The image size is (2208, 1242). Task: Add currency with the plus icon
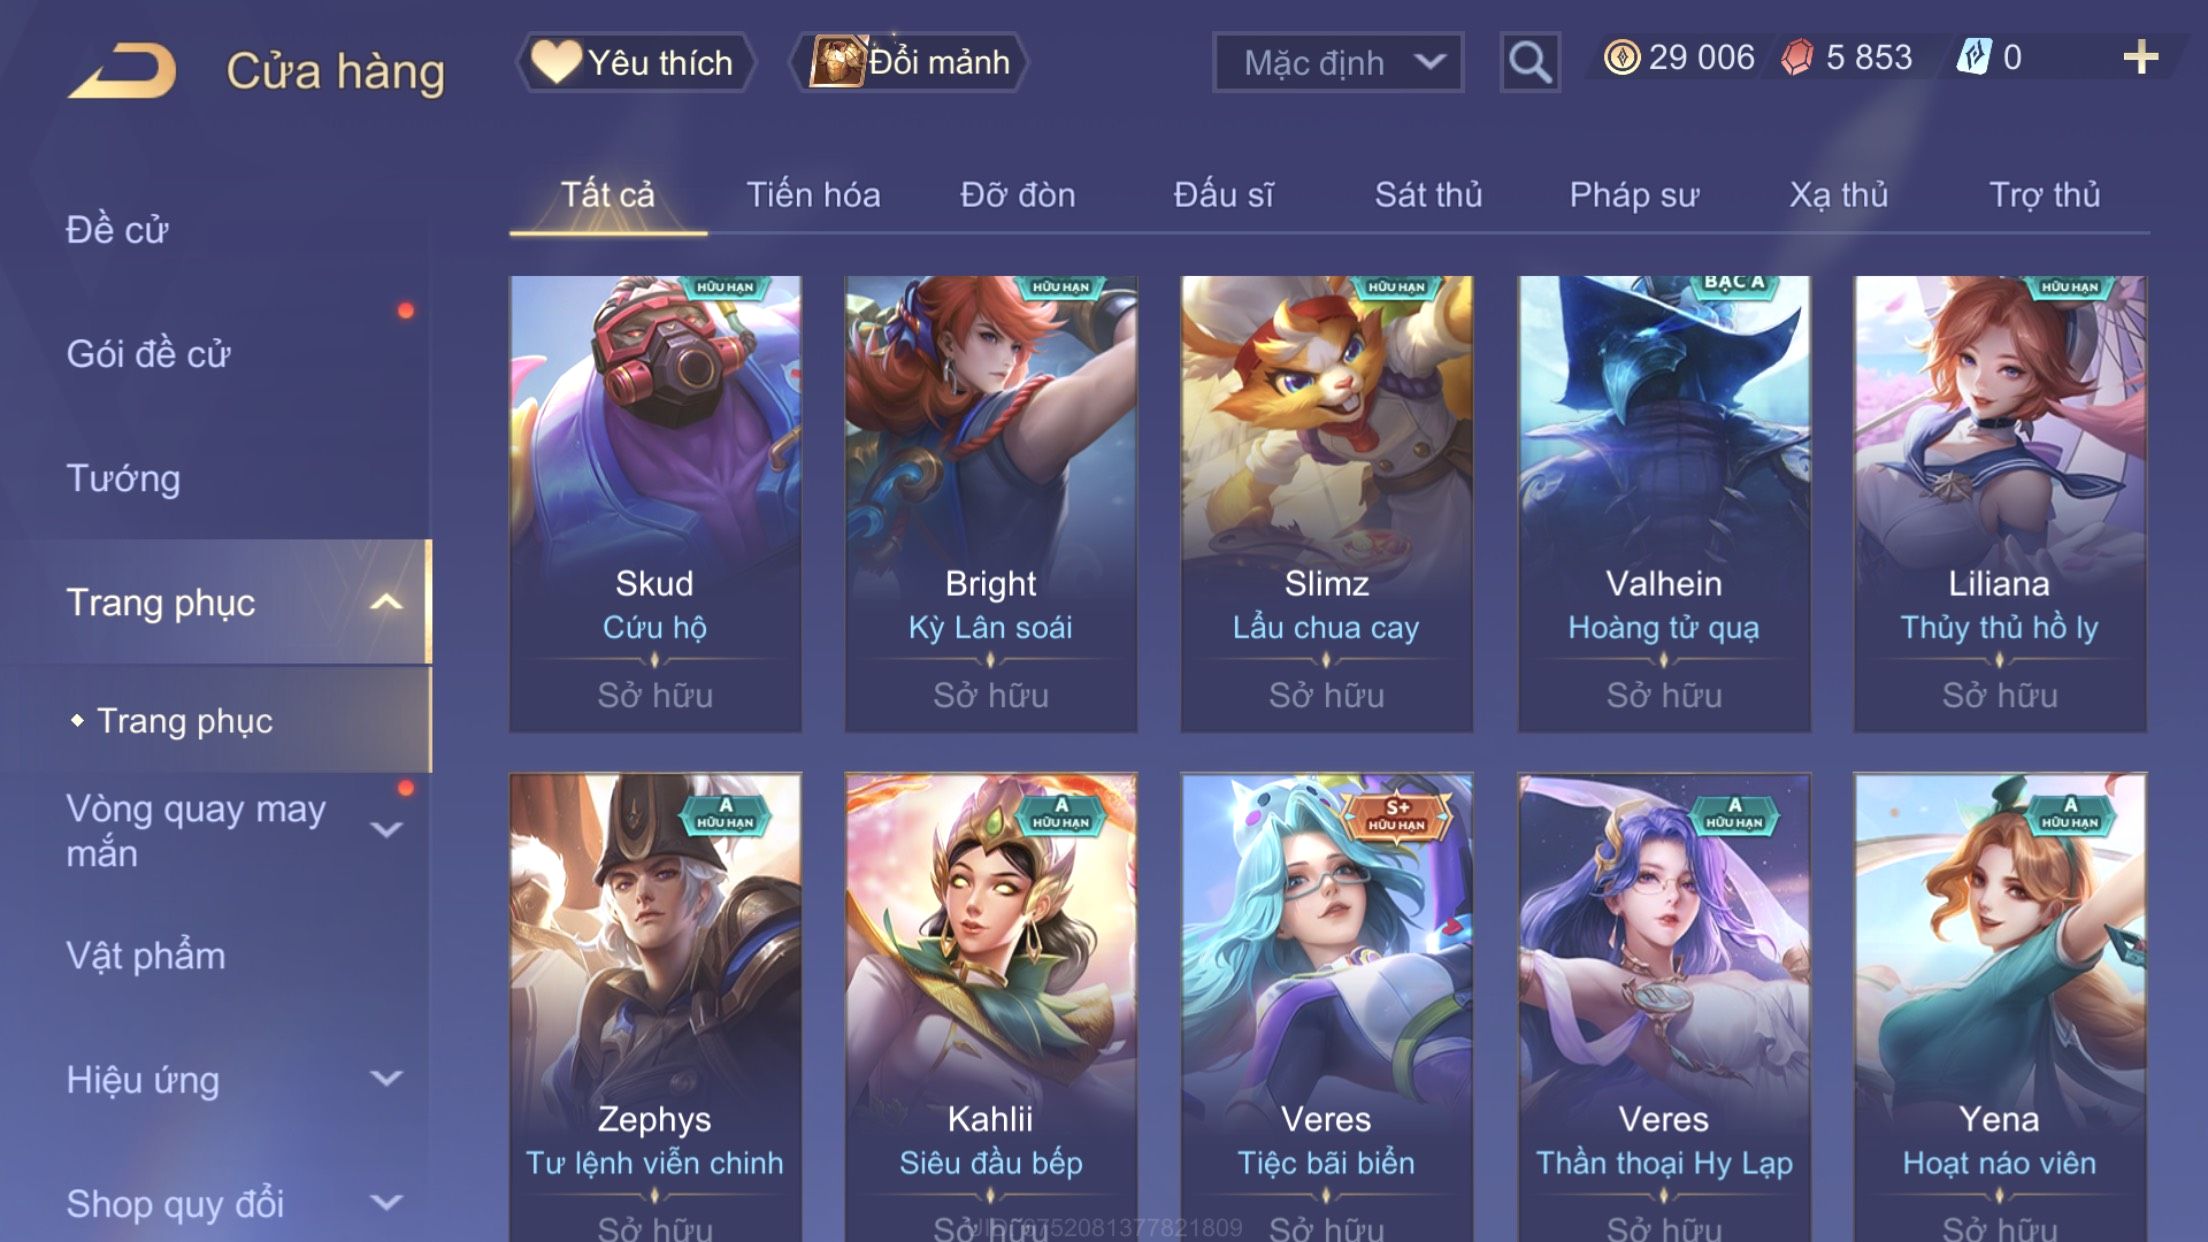pyautogui.click(x=2140, y=57)
